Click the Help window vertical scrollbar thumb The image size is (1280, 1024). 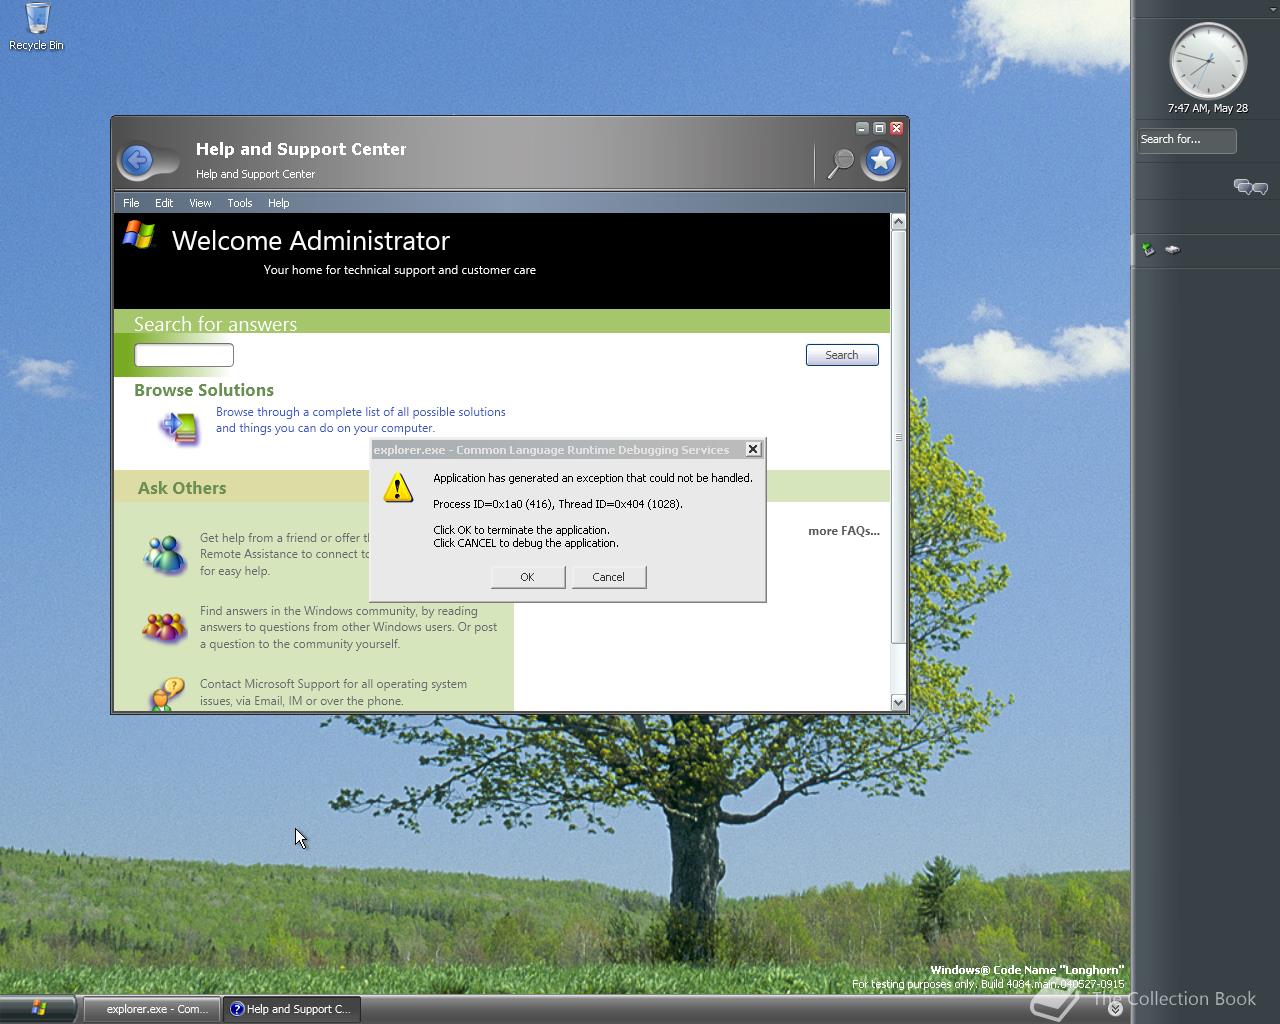point(898,437)
